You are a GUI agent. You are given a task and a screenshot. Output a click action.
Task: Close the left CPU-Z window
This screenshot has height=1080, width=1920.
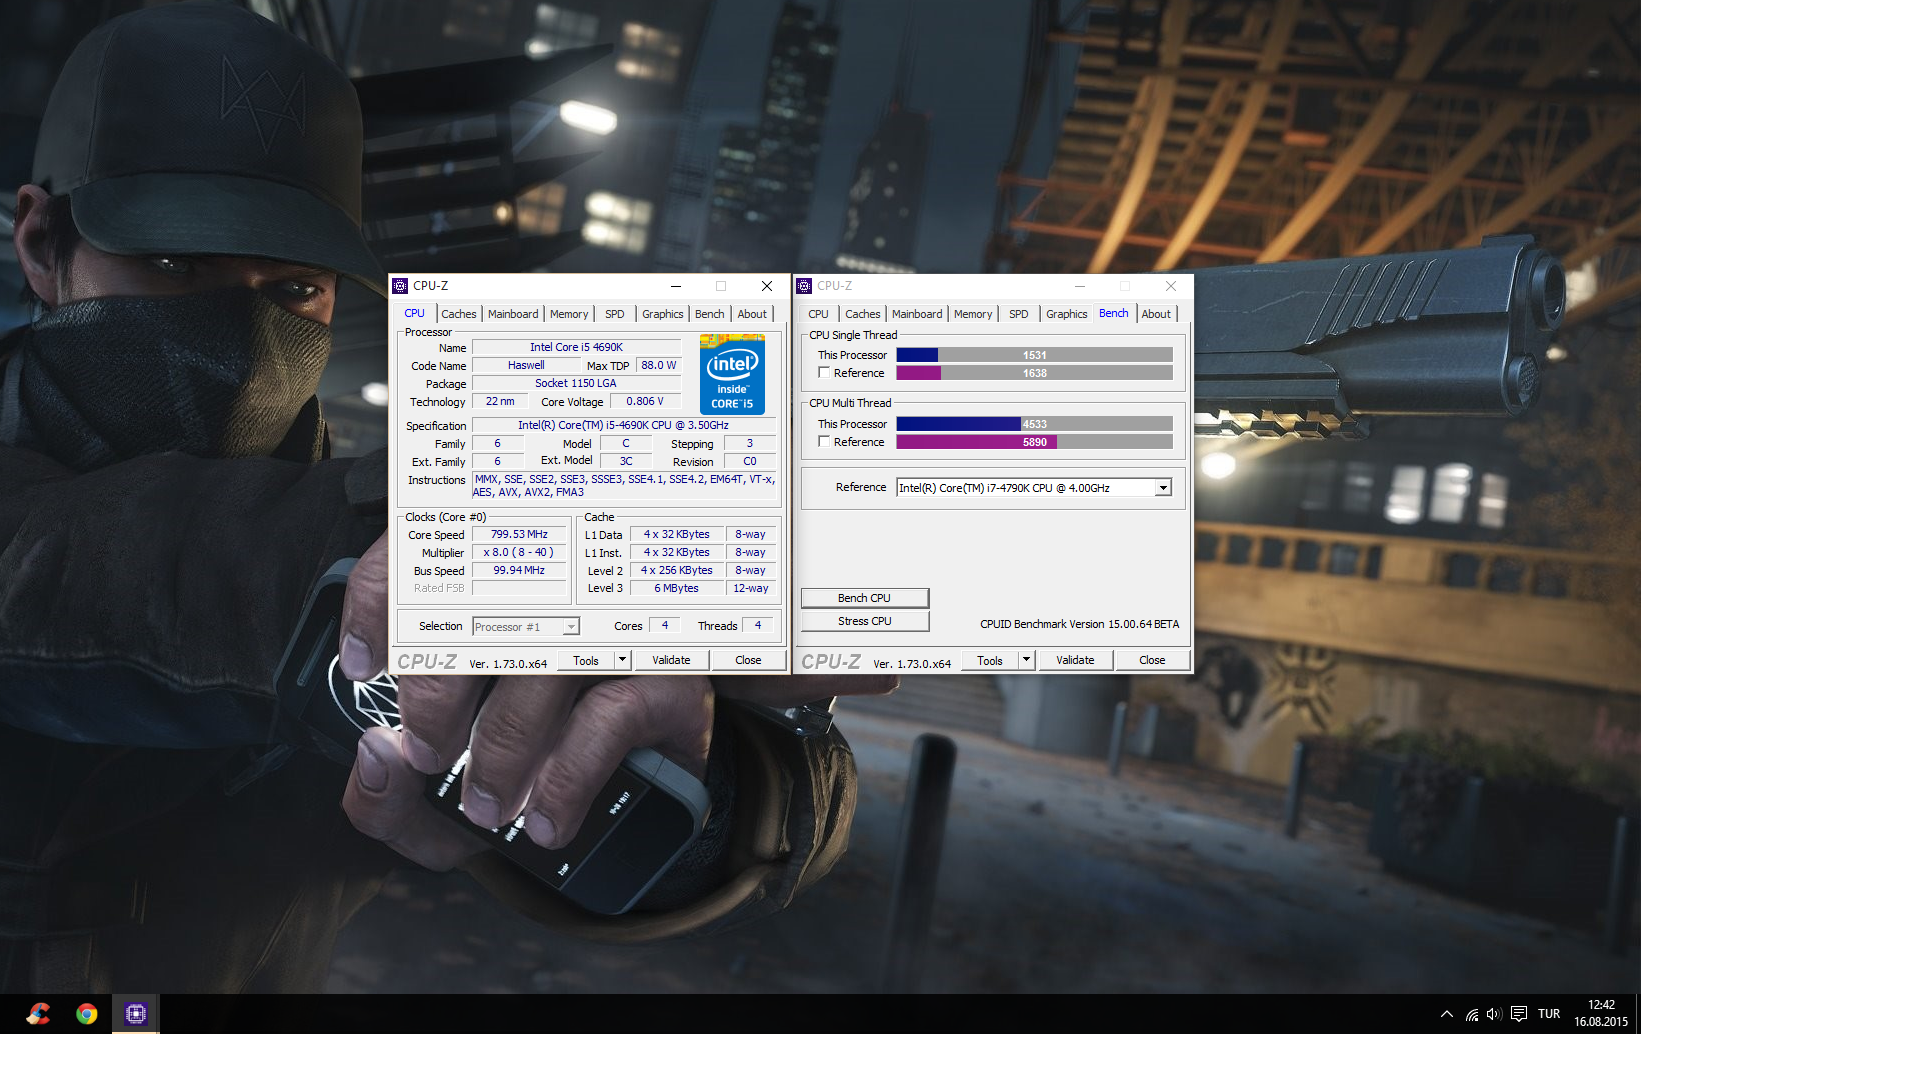tap(767, 286)
